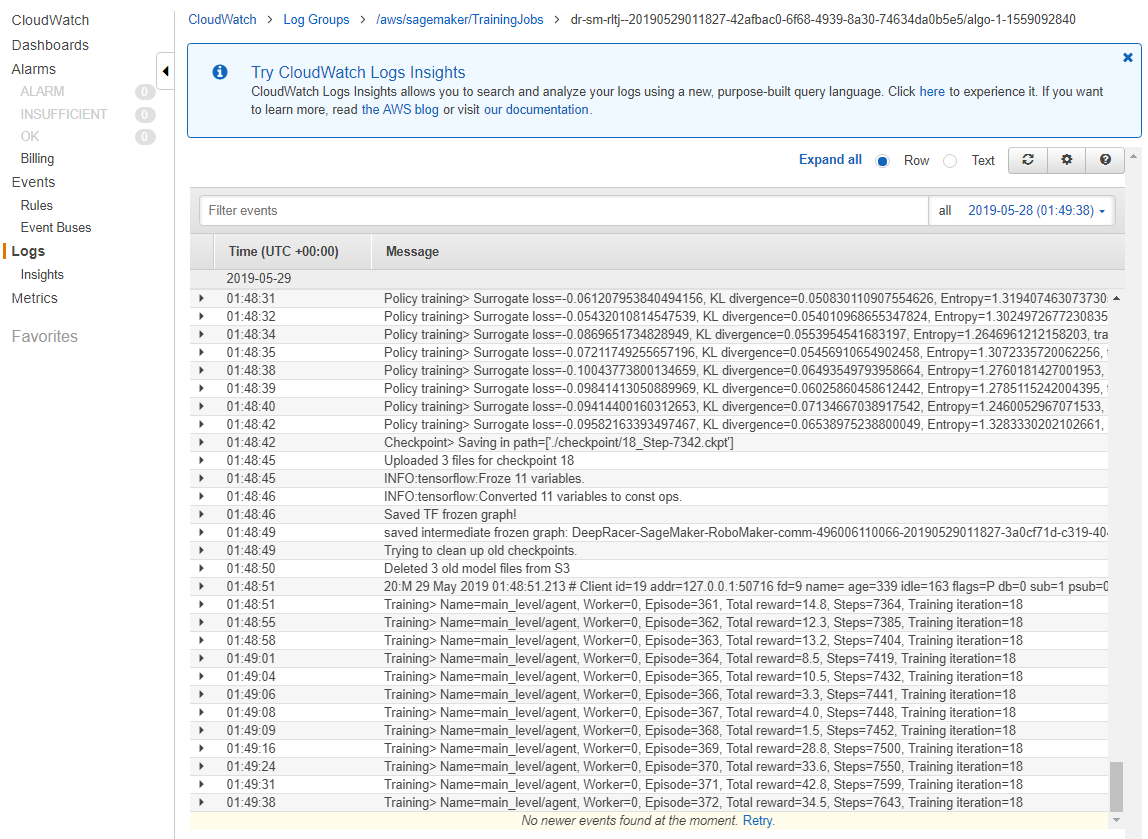Image resolution: width=1148 pixels, height=839 pixels.
Task: Filter alarms by ALARM state
Action: click(42, 92)
